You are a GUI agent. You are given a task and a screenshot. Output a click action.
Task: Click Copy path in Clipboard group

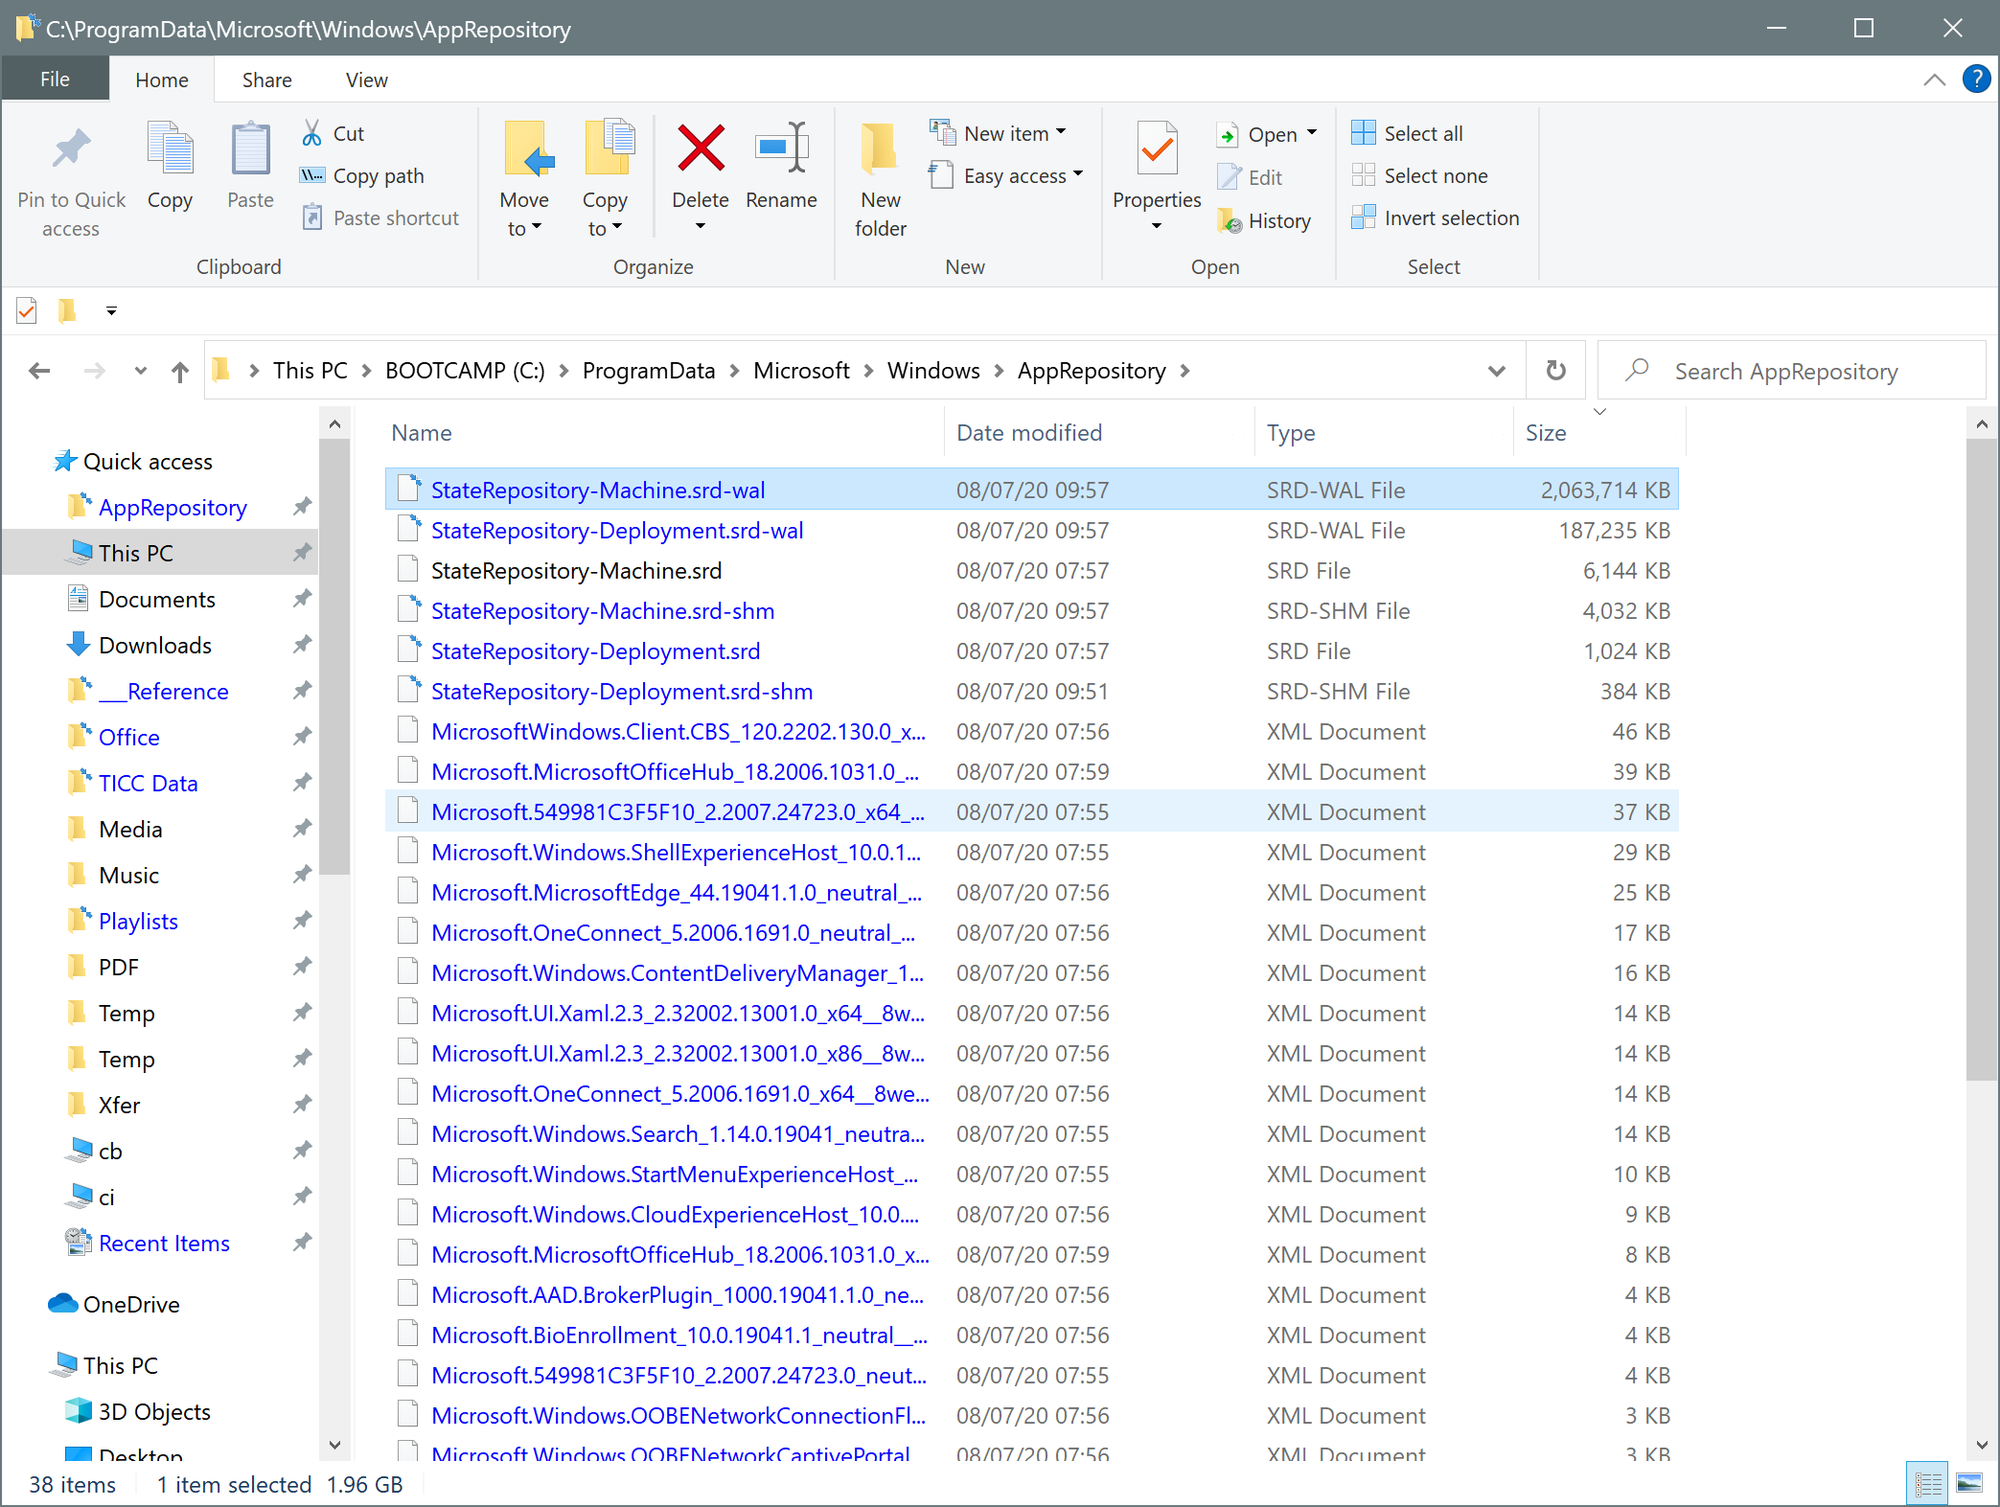[362, 176]
